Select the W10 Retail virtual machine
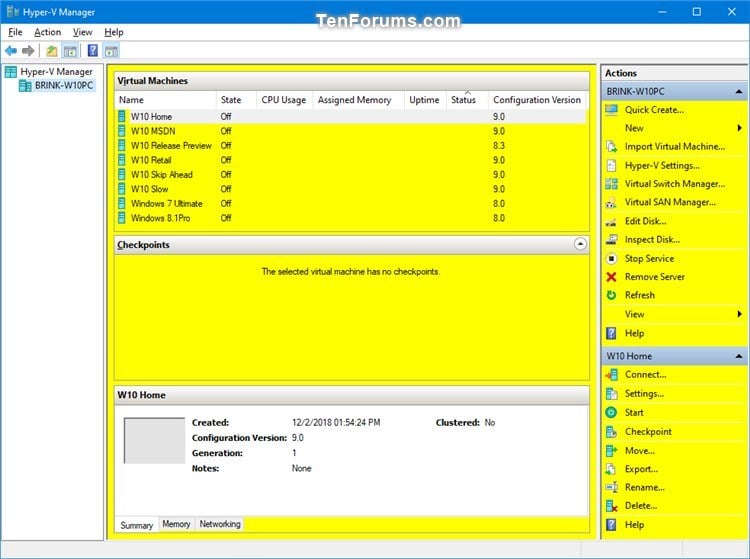Screen dimensions: 750x559 352,160
